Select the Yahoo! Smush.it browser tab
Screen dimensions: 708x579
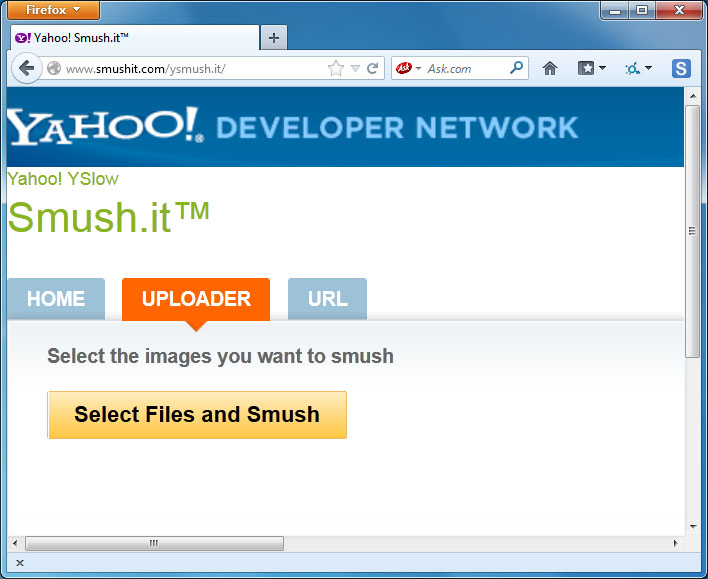(135, 38)
